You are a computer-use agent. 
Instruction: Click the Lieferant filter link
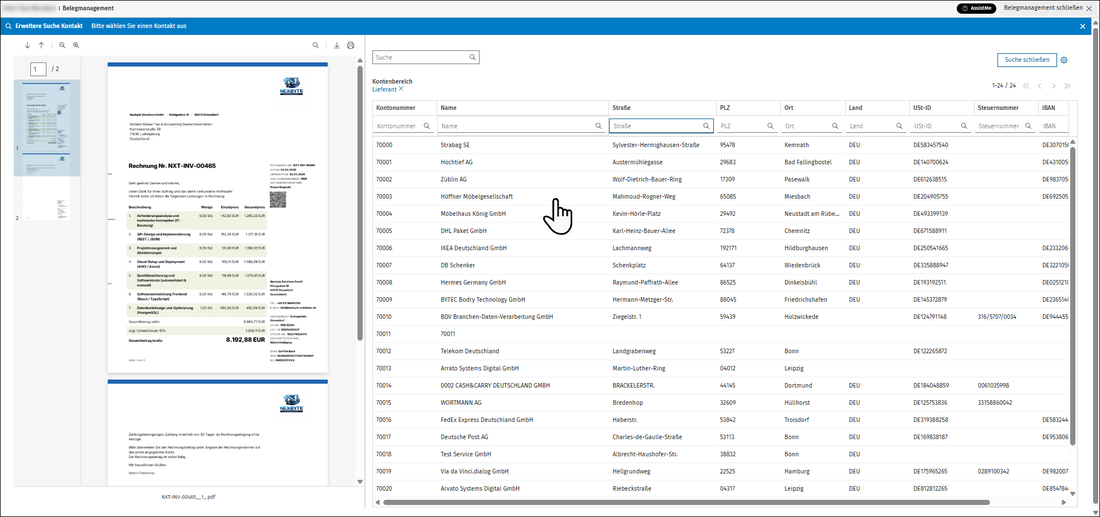tap(384, 89)
